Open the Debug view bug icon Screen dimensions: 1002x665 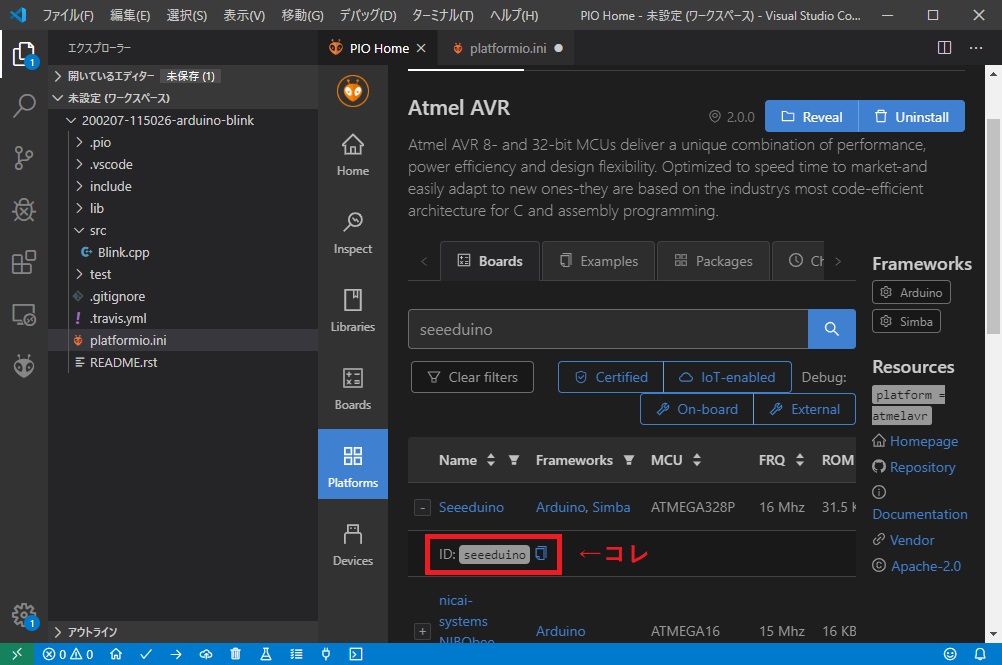pyautogui.click(x=24, y=210)
